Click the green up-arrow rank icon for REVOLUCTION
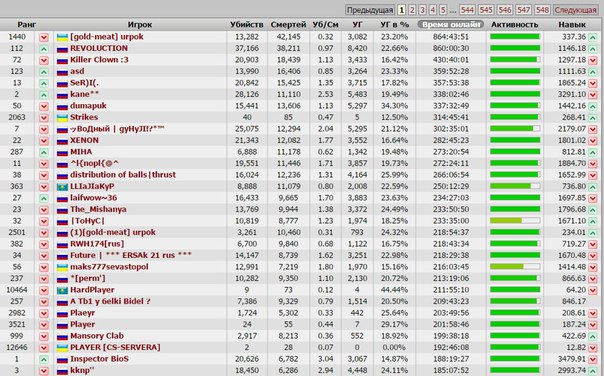Screen dimensions: 604x376 click(x=44, y=49)
